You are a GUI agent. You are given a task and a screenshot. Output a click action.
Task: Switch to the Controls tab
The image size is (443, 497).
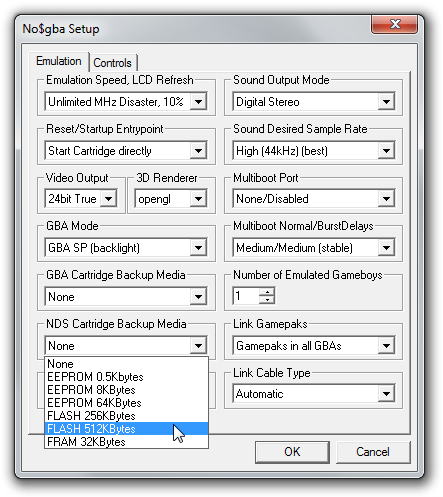(113, 63)
